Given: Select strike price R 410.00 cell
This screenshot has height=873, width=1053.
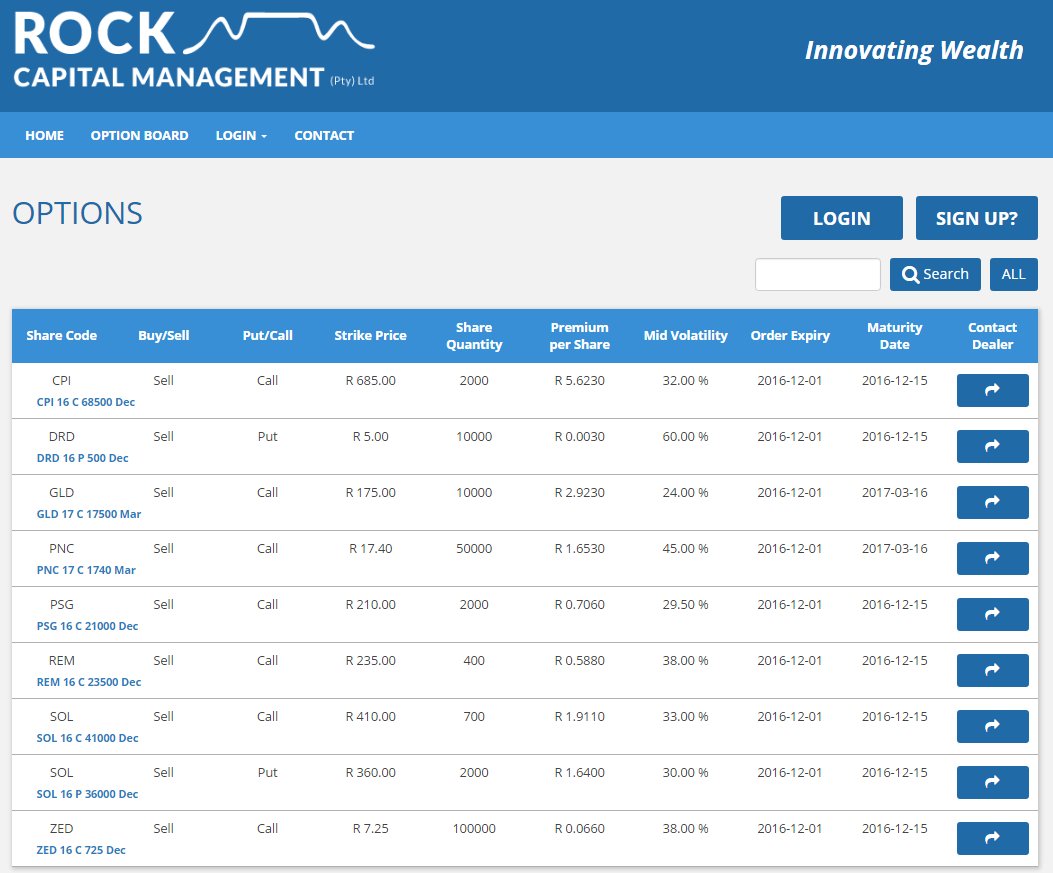Looking at the screenshot, I should pyautogui.click(x=370, y=716).
